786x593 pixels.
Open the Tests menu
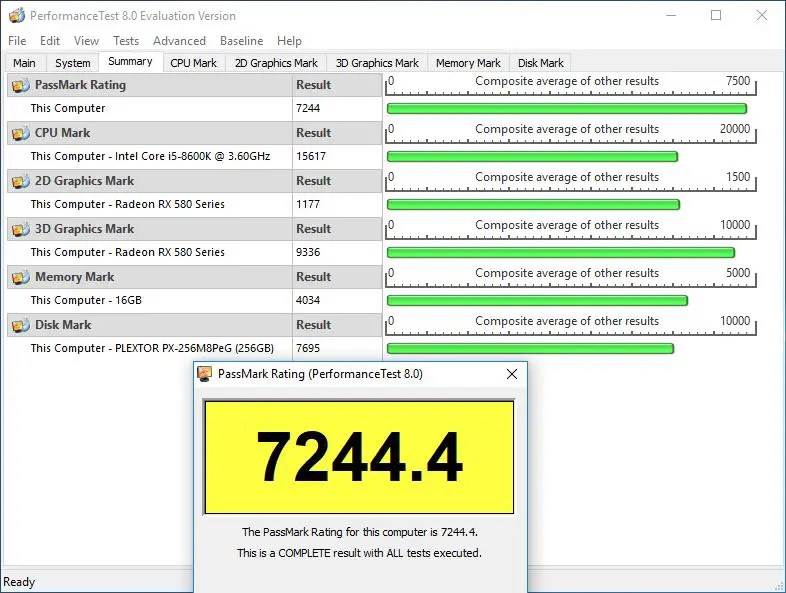click(x=126, y=41)
